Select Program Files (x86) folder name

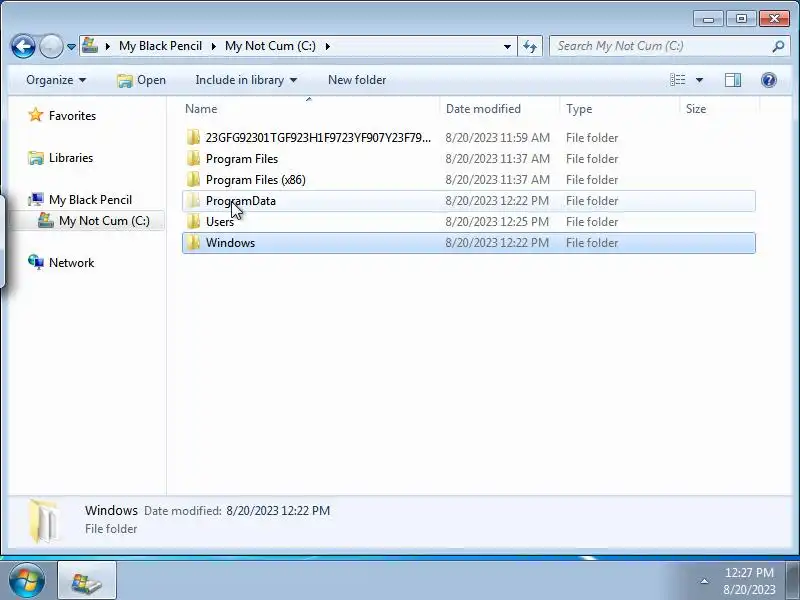[256, 180]
